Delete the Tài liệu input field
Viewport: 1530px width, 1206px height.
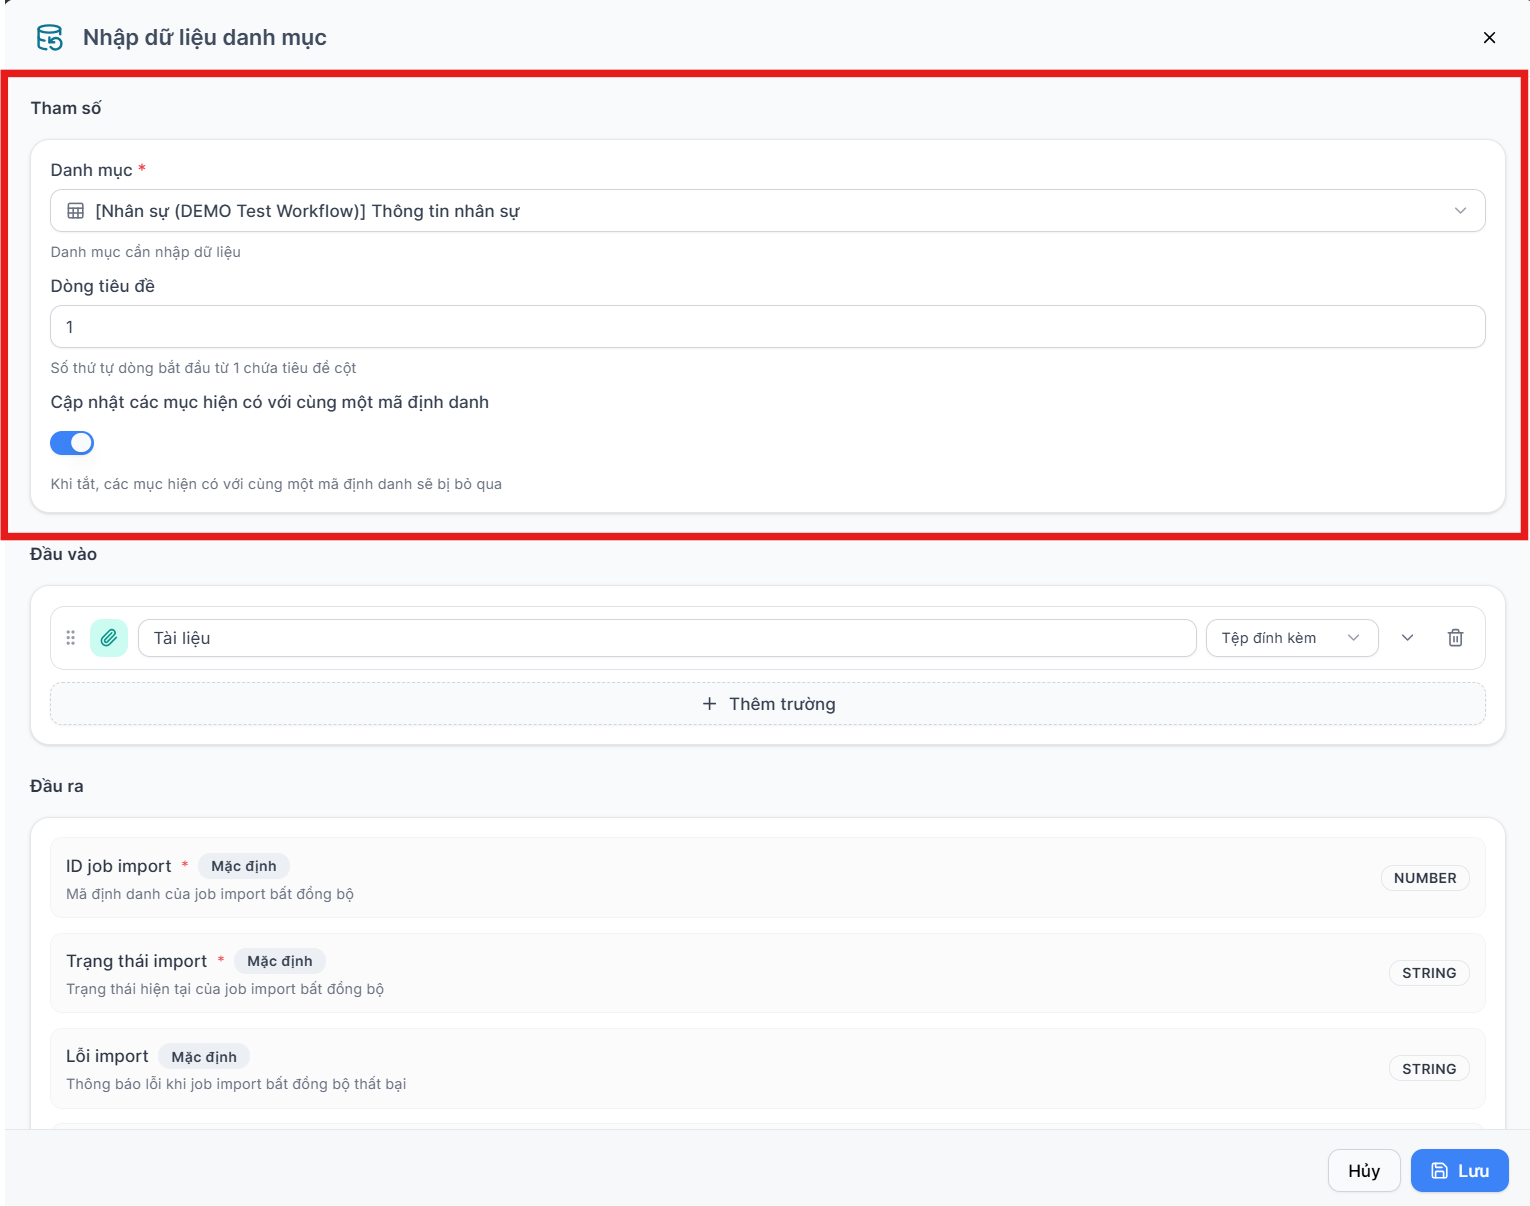coord(1455,638)
